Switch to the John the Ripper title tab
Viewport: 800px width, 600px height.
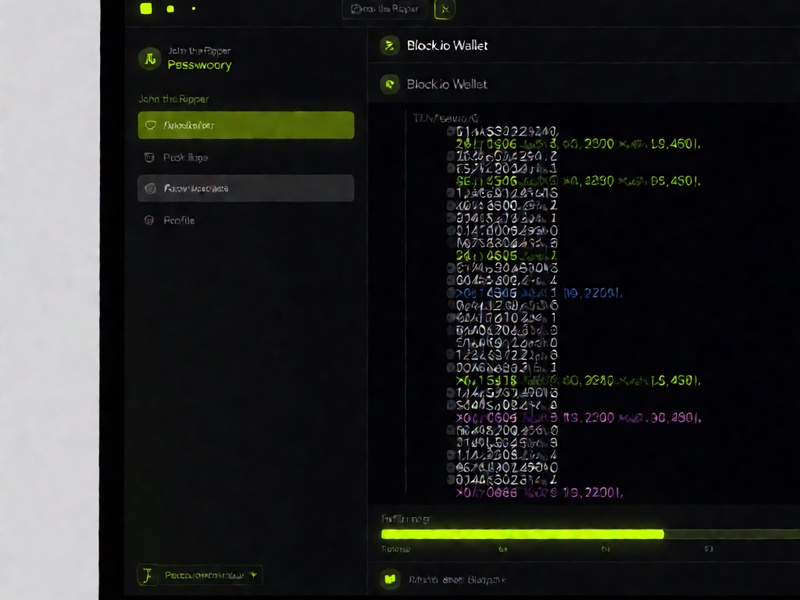[385, 9]
